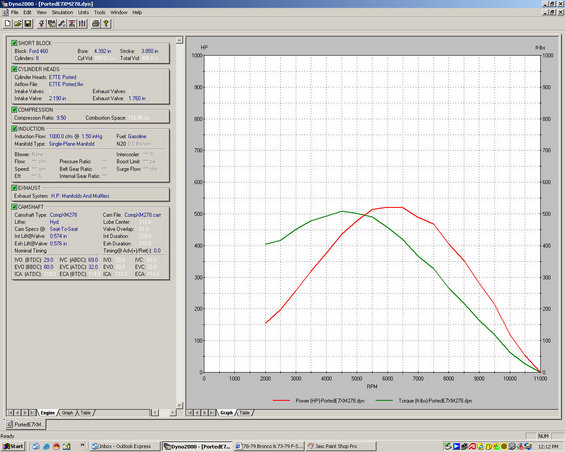Switch right pane to Table tab
This screenshot has height=452, width=565.
click(x=245, y=413)
